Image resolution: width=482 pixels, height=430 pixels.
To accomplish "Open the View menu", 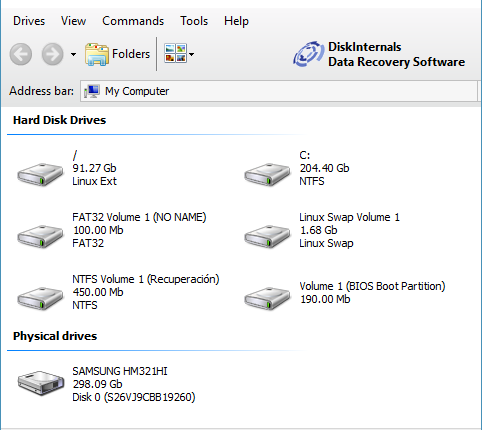I will (x=73, y=21).
